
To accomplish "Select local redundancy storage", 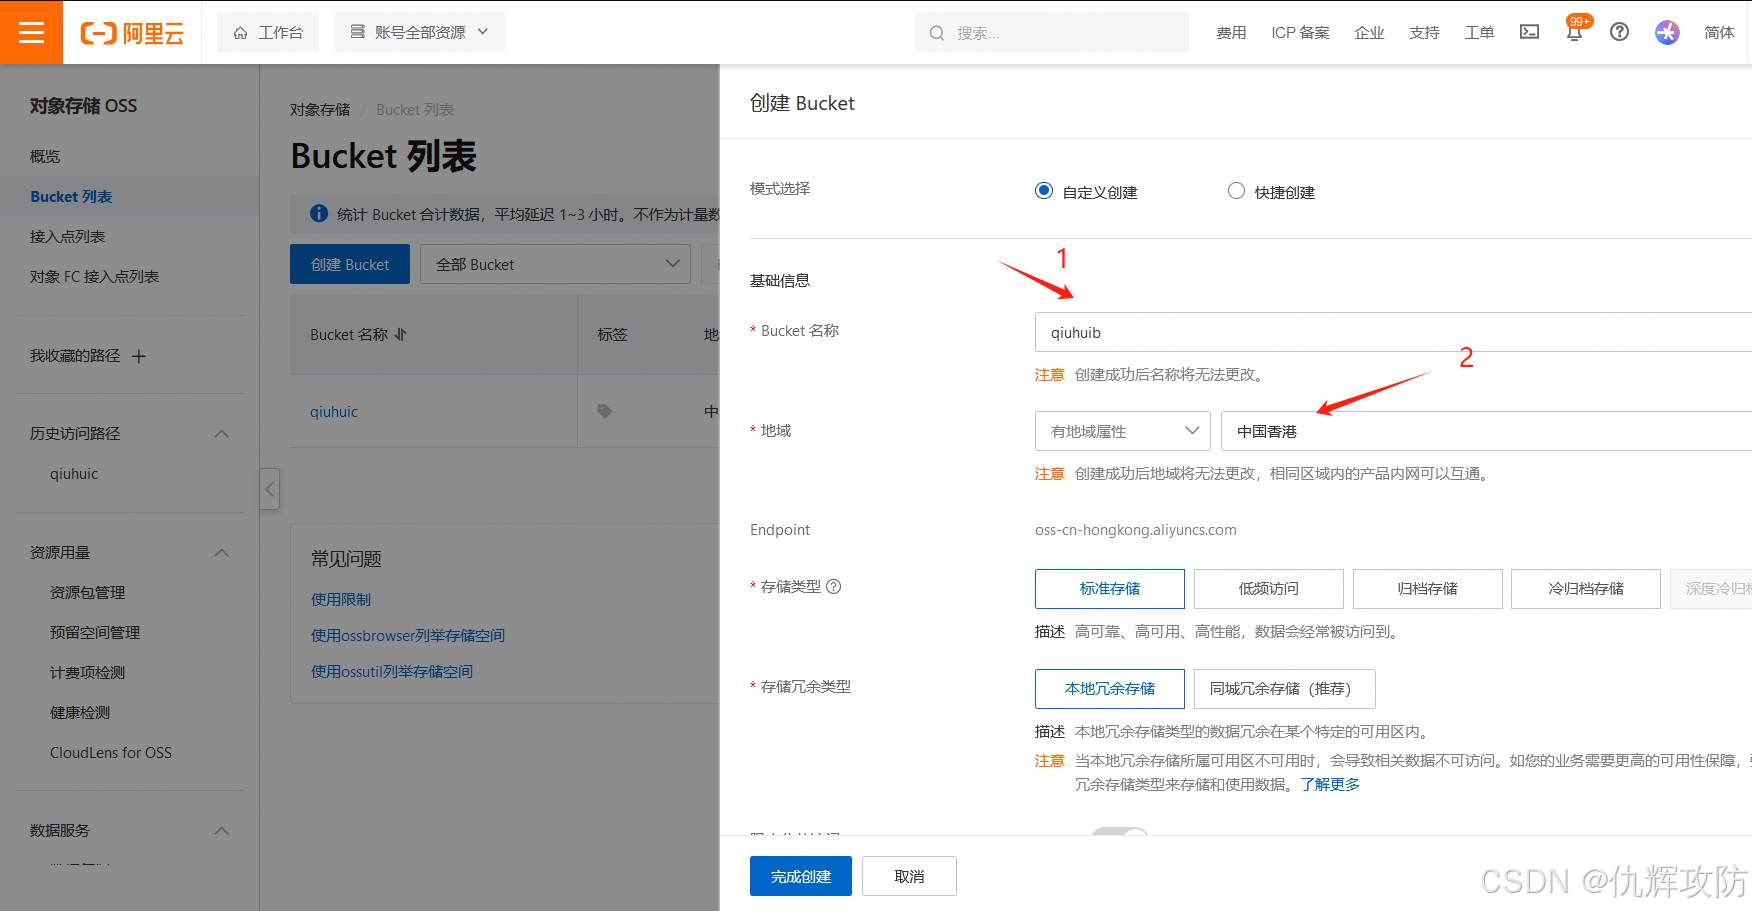I will pyautogui.click(x=1110, y=688).
